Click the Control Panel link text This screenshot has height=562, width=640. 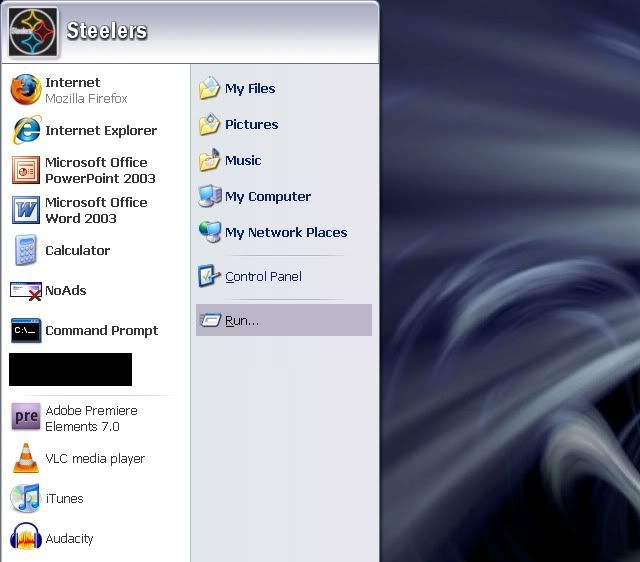pyautogui.click(x=263, y=277)
